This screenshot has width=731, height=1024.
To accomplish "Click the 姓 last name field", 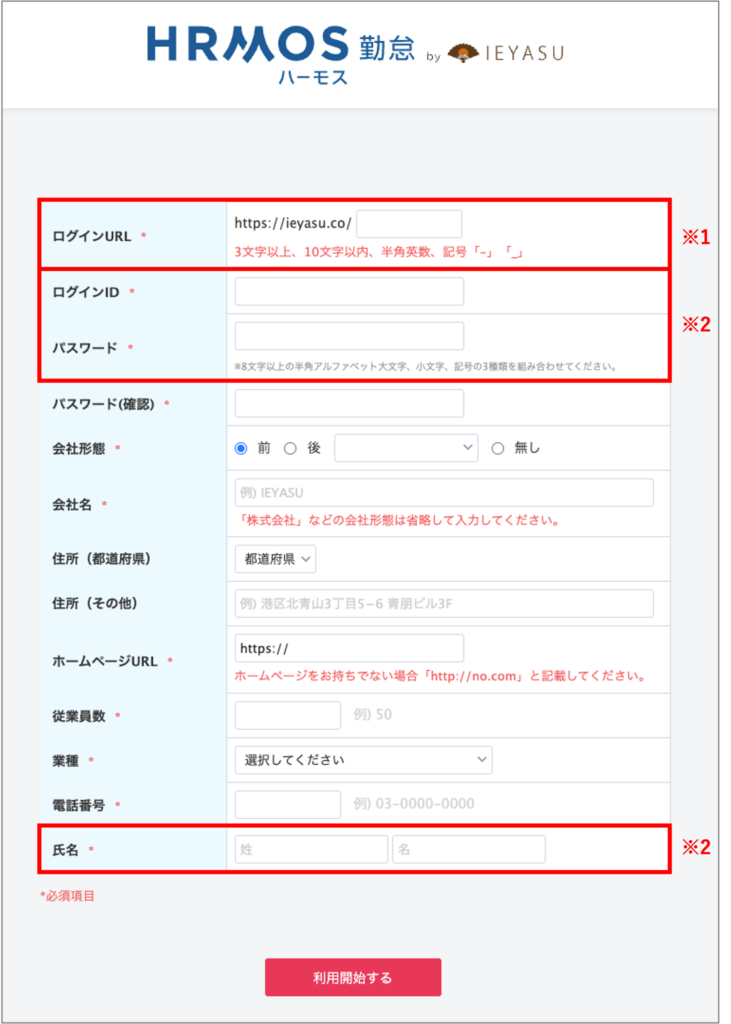I will pos(312,849).
